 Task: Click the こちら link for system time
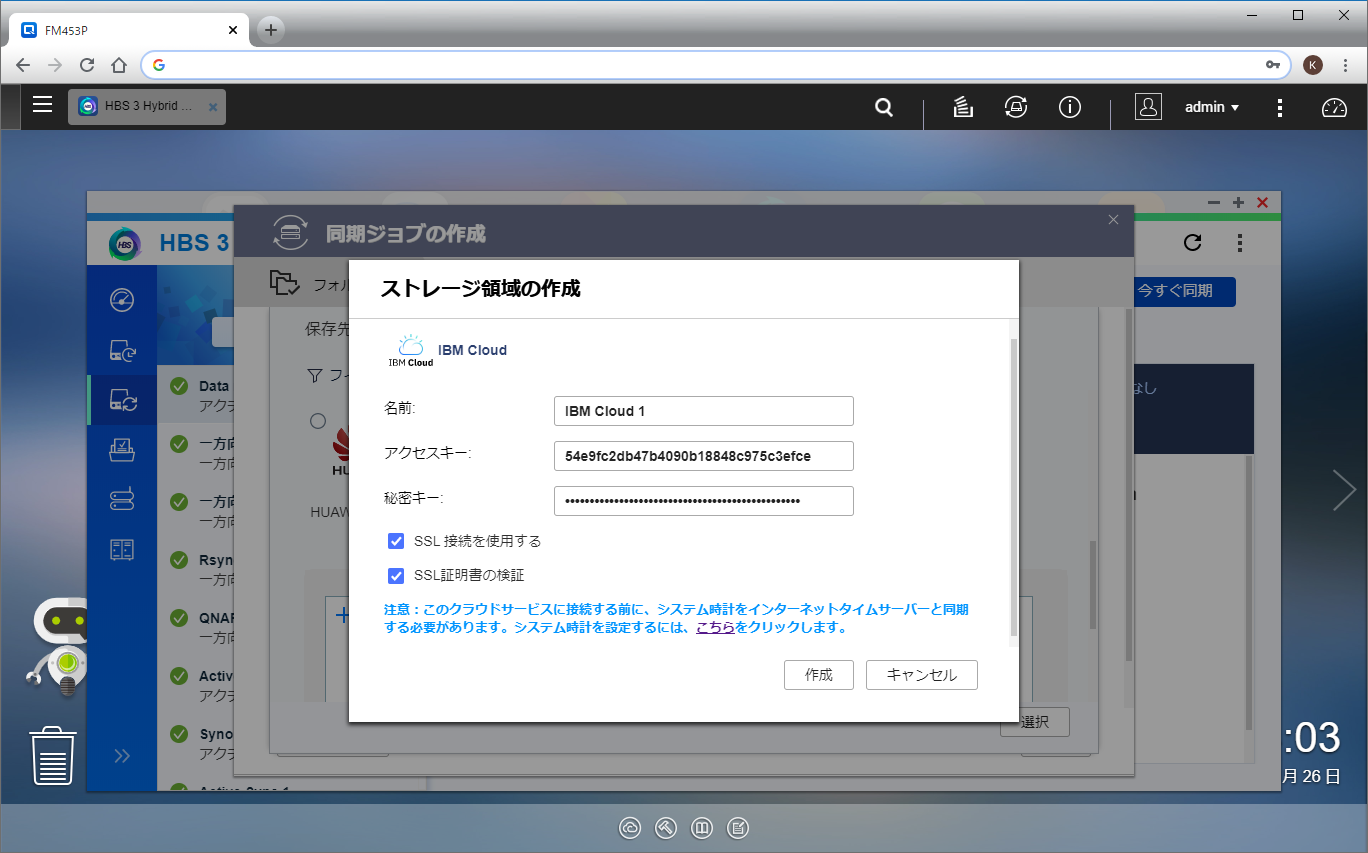point(715,628)
